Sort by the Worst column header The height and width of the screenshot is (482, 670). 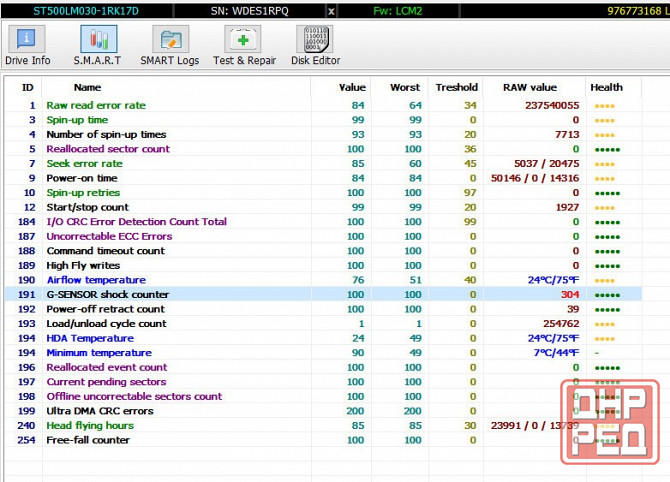405,87
